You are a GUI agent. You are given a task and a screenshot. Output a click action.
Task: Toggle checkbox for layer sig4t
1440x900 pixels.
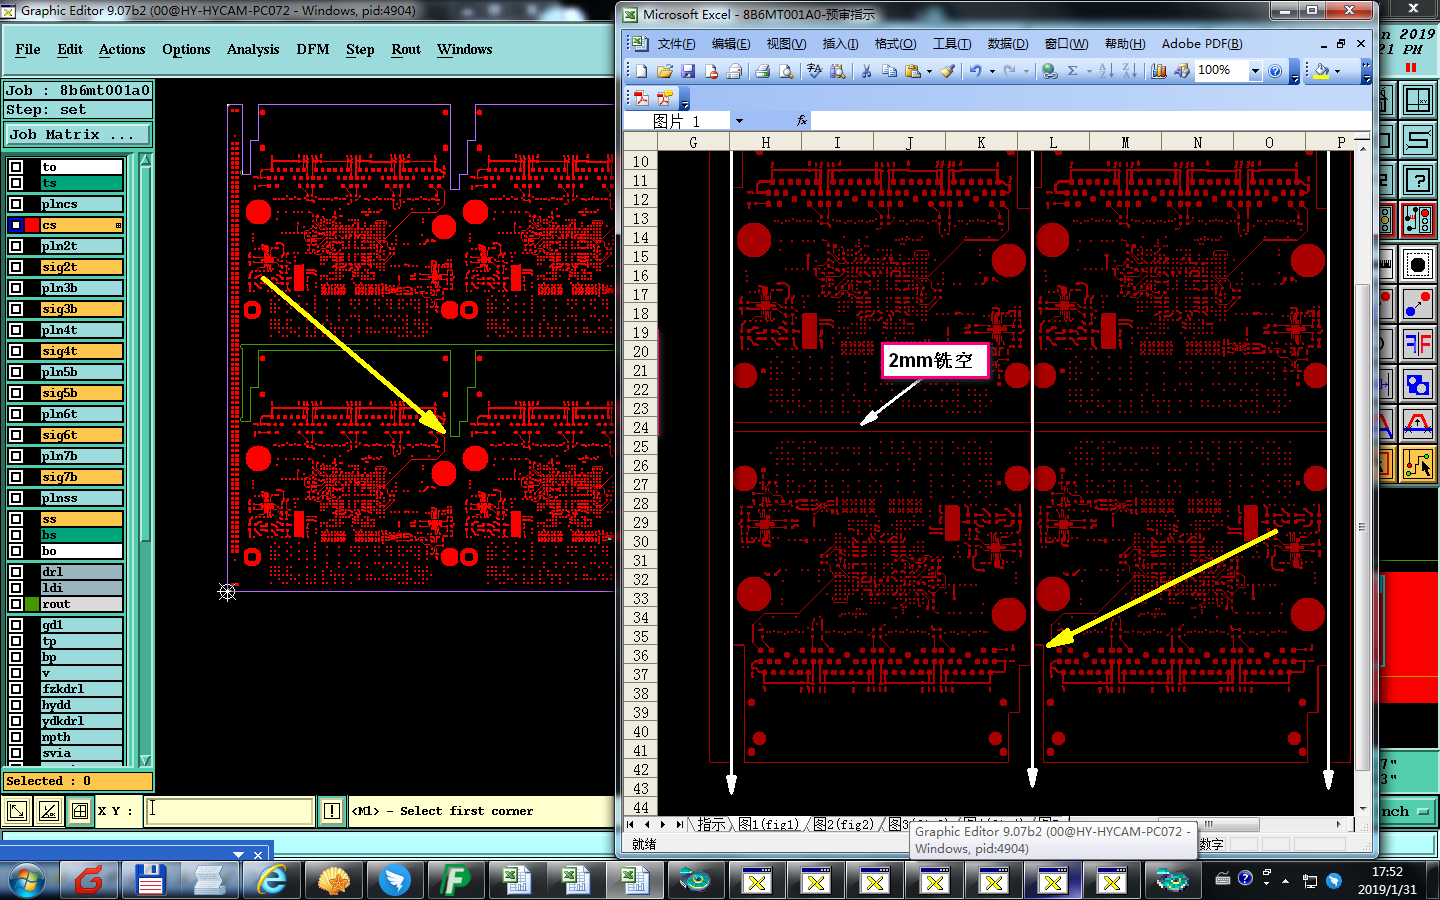click(16, 351)
